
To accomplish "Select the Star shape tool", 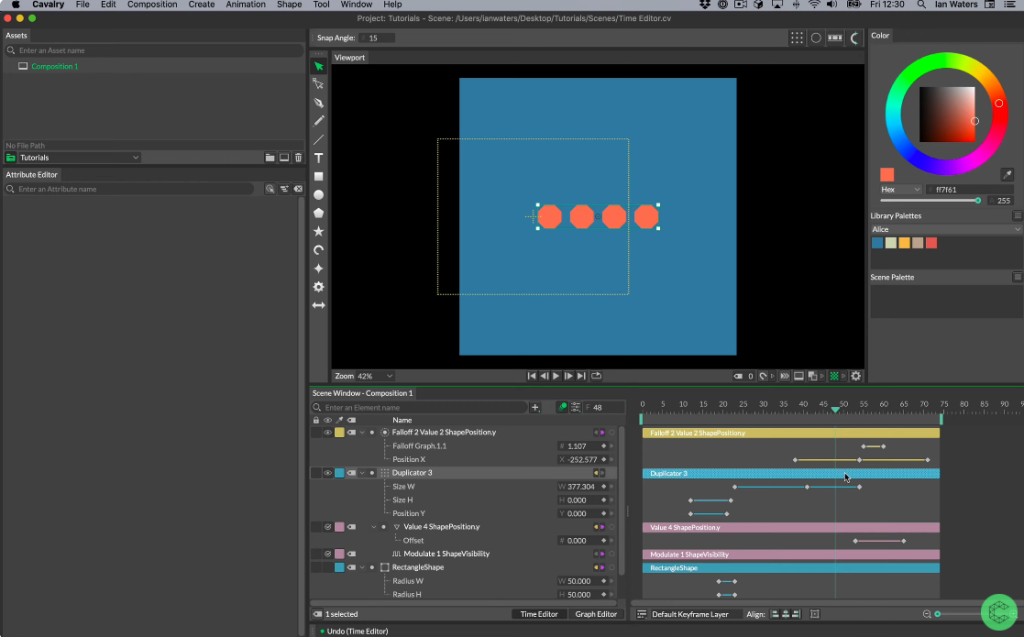I will coord(319,231).
